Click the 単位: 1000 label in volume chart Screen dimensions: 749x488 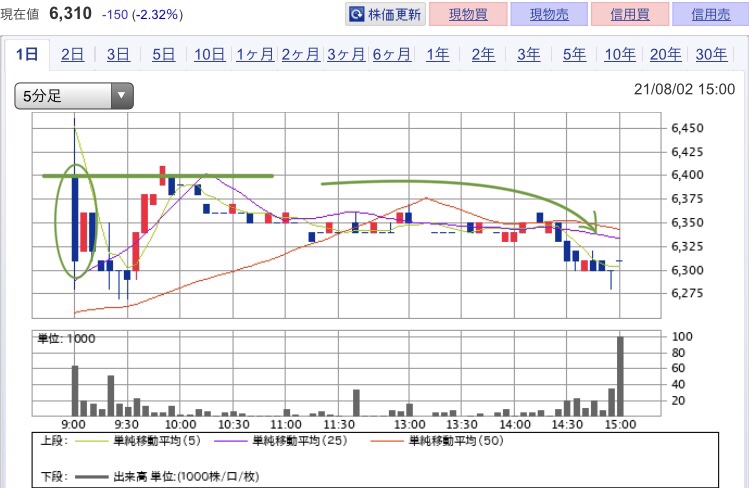pyautogui.click(x=66, y=339)
